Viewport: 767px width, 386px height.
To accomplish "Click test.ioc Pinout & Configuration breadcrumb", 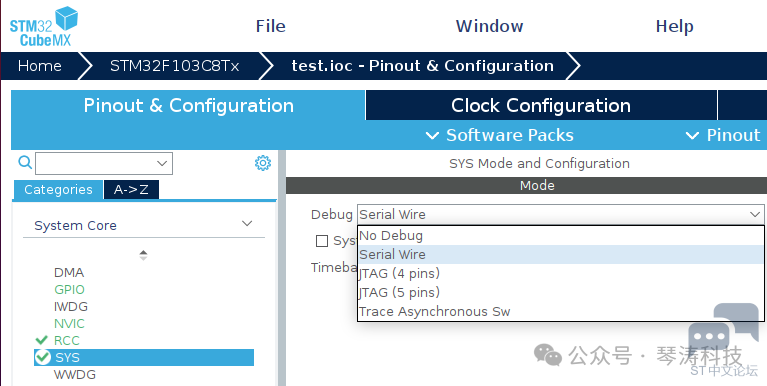I will [422, 66].
